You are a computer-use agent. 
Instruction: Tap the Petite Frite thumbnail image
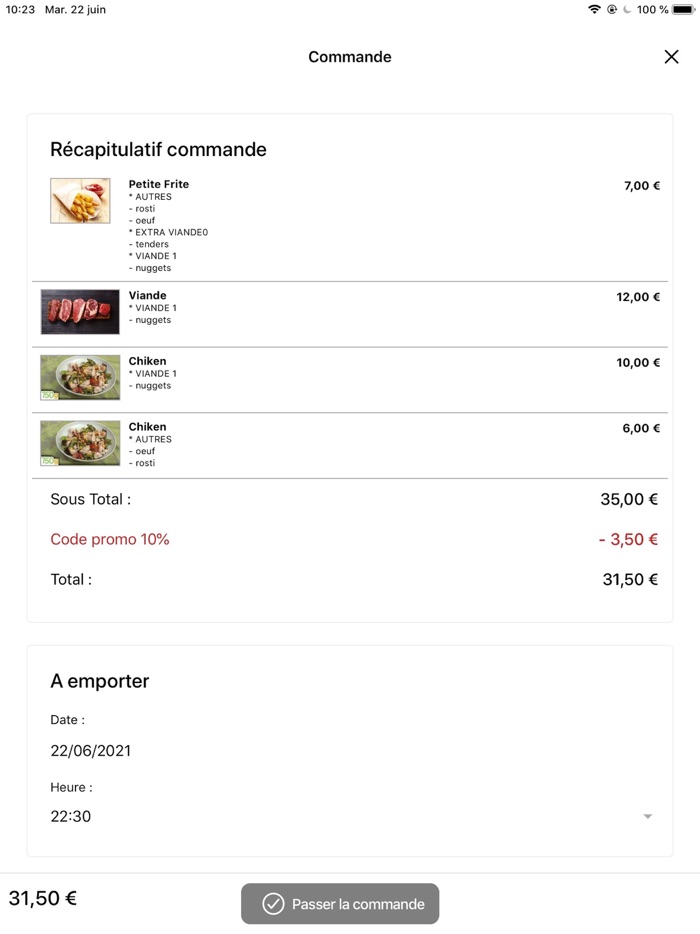click(x=80, y=201)
